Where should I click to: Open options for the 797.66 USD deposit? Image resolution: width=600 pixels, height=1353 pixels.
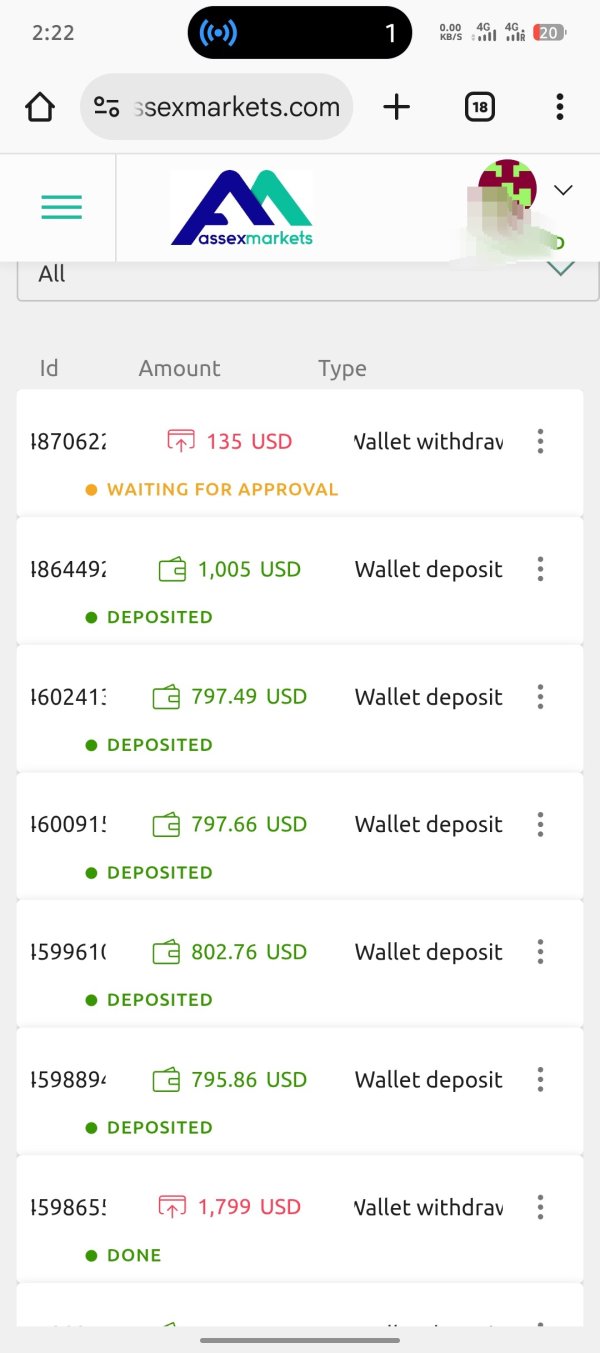(x=540, y=824)
